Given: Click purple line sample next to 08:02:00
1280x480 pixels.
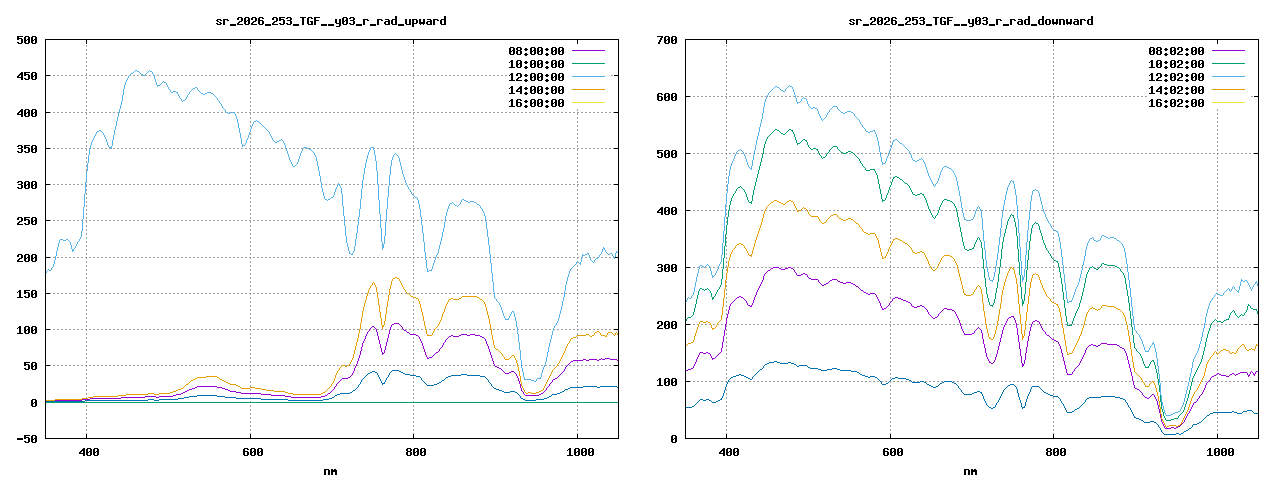Looking at the screenshot, I should coord(1228,50).
